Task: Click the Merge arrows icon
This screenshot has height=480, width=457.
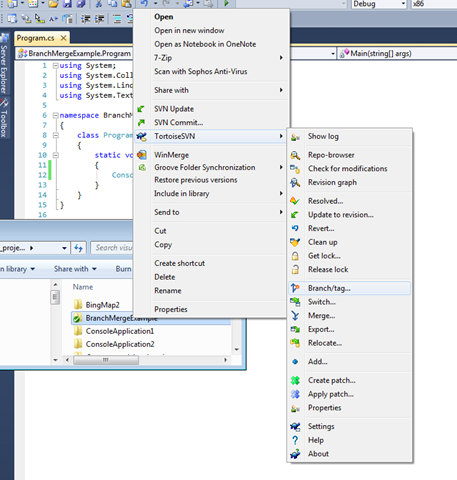Action: pos(295,316)
